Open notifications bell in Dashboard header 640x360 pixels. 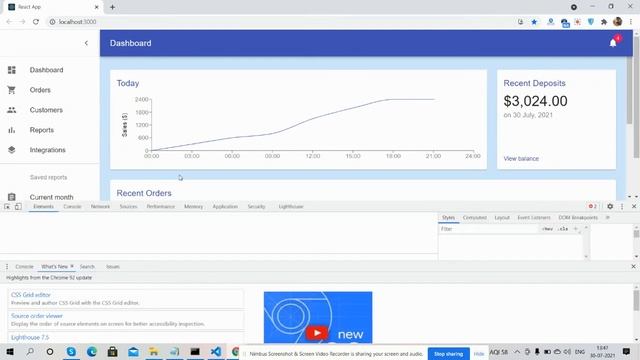613,43
